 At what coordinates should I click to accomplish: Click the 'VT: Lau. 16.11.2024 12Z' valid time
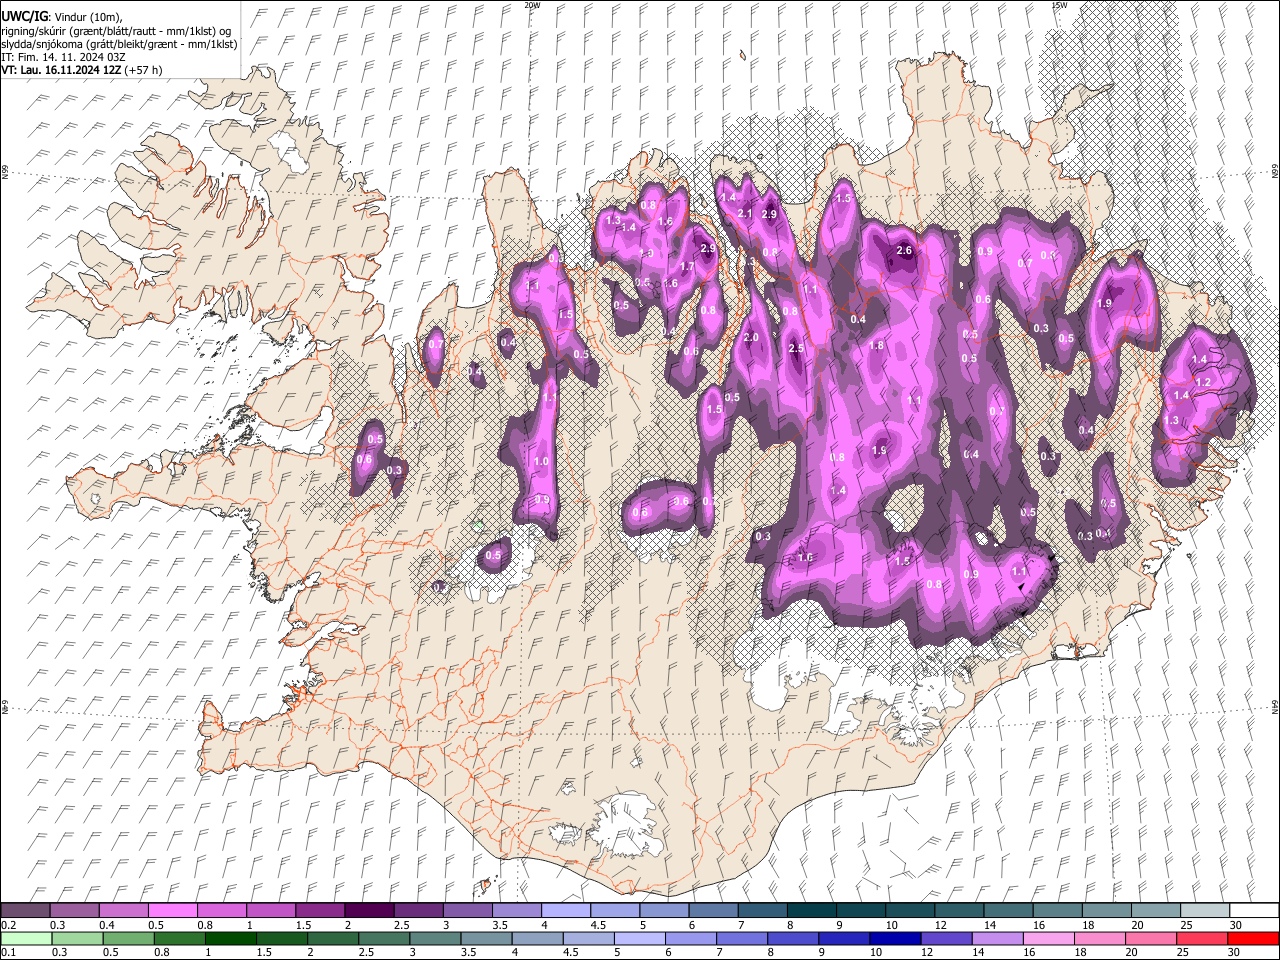(x=61, y=70)
